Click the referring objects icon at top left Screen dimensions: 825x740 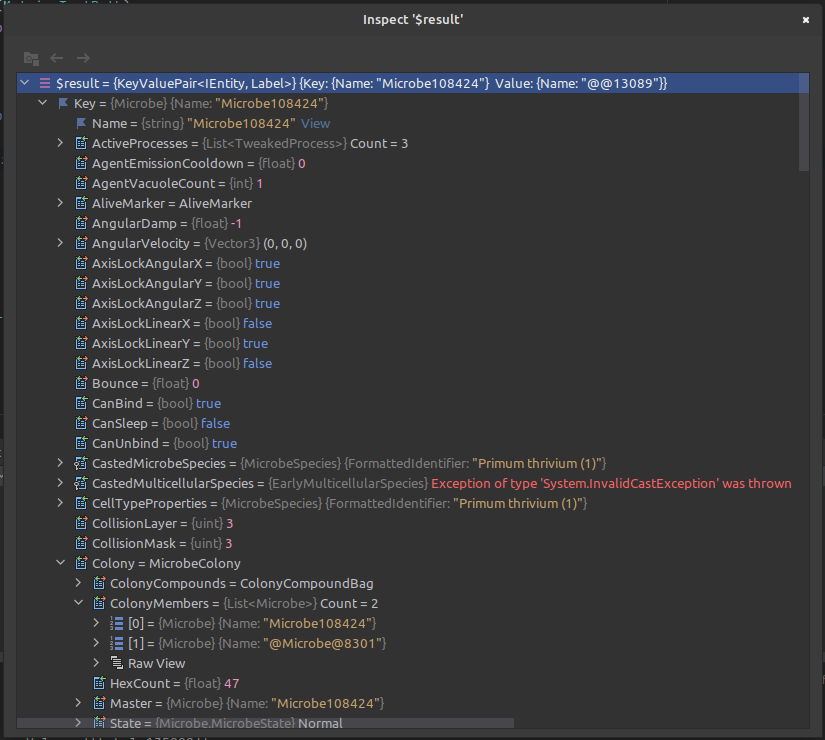(x=30, y=58)
